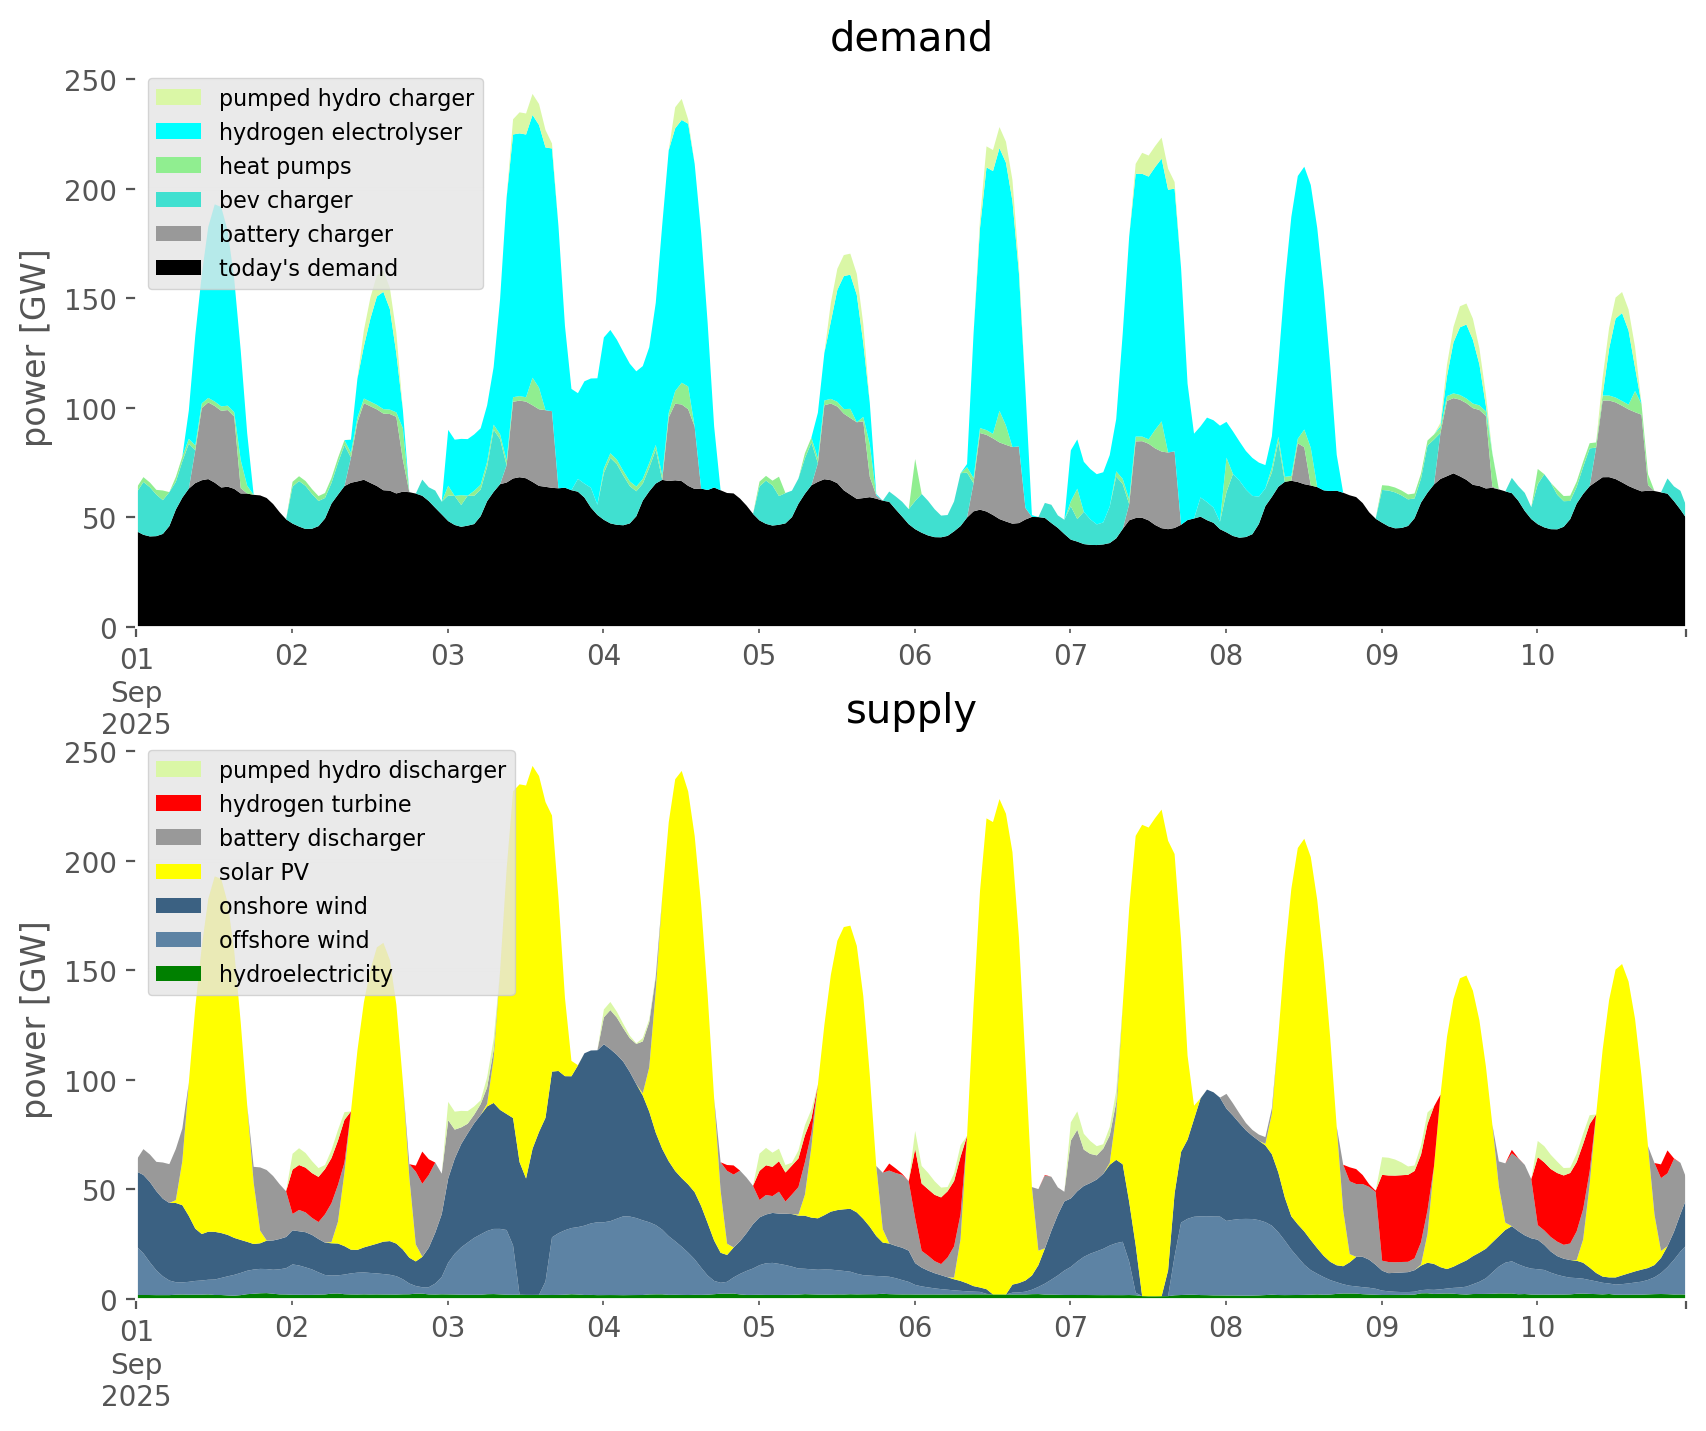Select the offshore wind legend swatch
The width and height of the screenshot is (1706, 1431).
[x=179, y=940]
